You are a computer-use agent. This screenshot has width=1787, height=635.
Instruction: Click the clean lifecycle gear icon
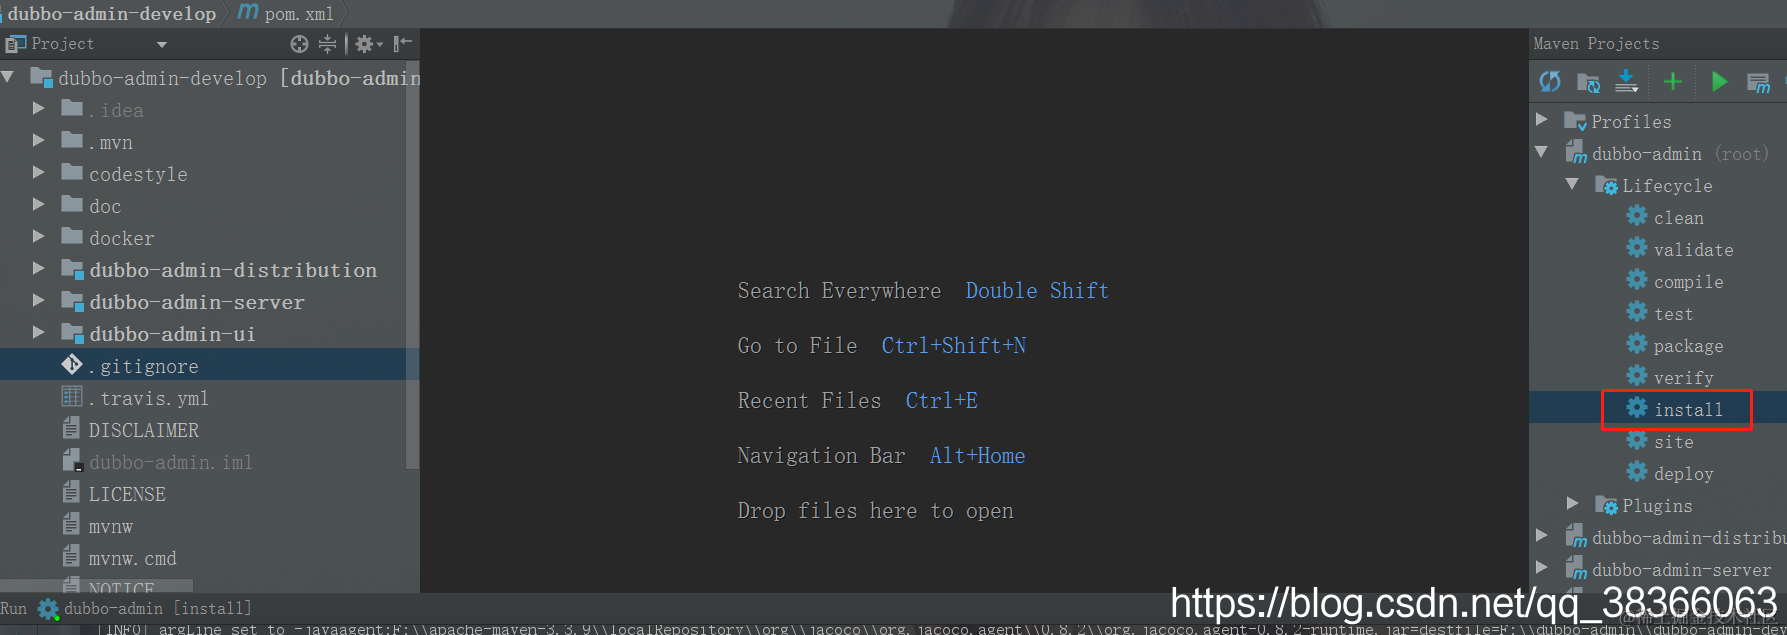(x=1636, y=216)
